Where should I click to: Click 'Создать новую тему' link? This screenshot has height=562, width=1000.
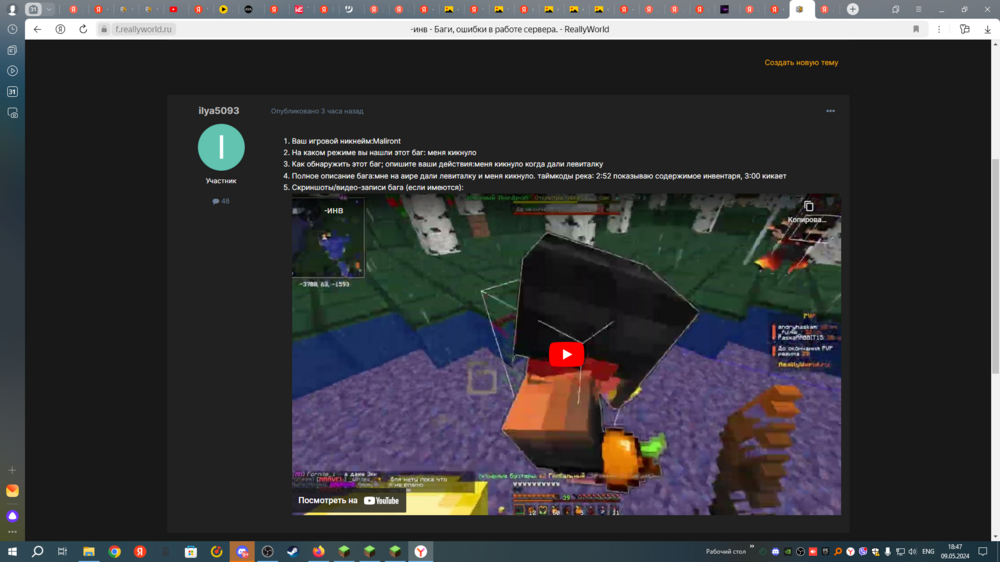[x=801, y=63]
